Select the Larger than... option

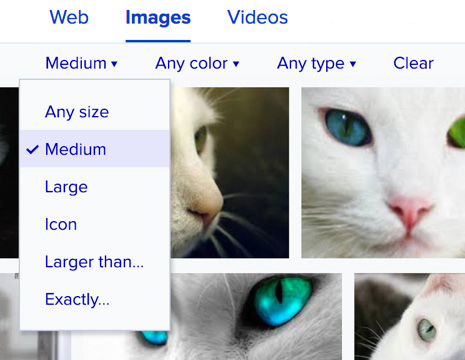(x=95, y=262)
